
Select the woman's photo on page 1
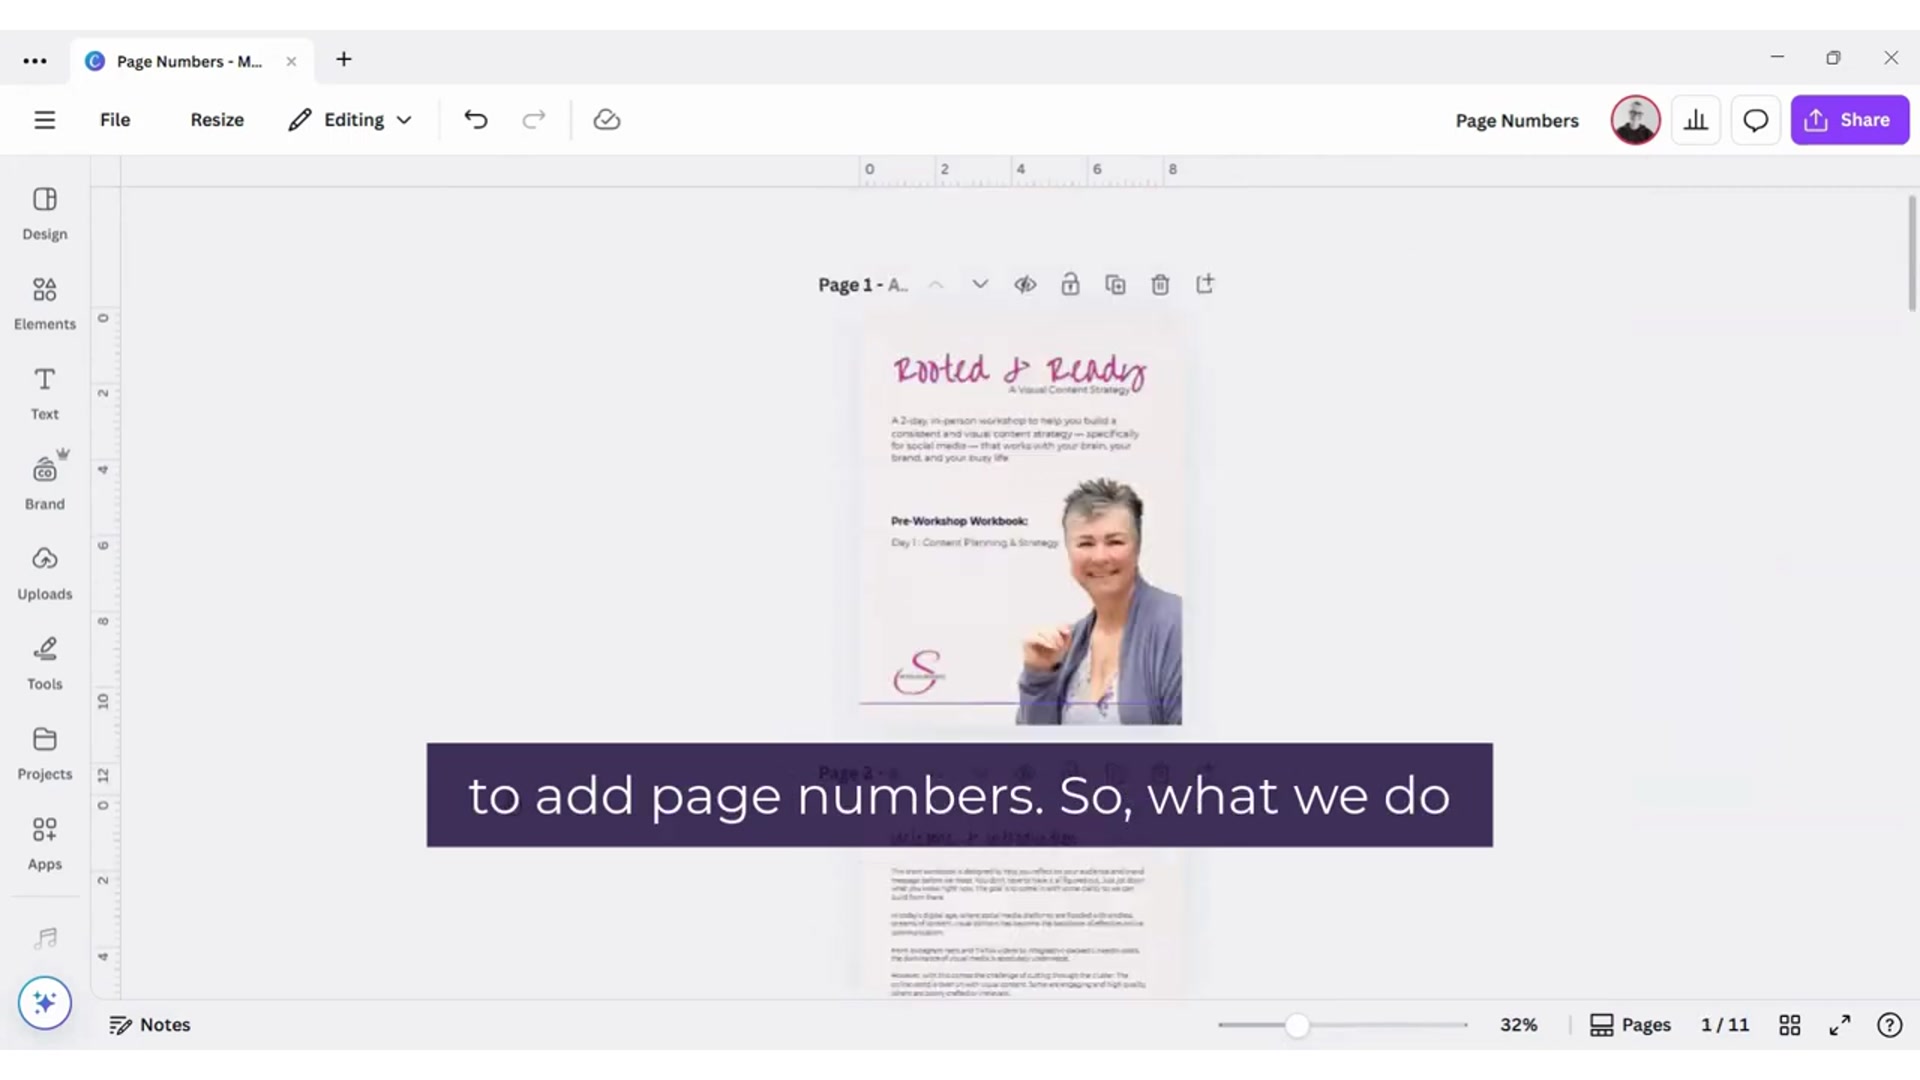(1099, 600)
